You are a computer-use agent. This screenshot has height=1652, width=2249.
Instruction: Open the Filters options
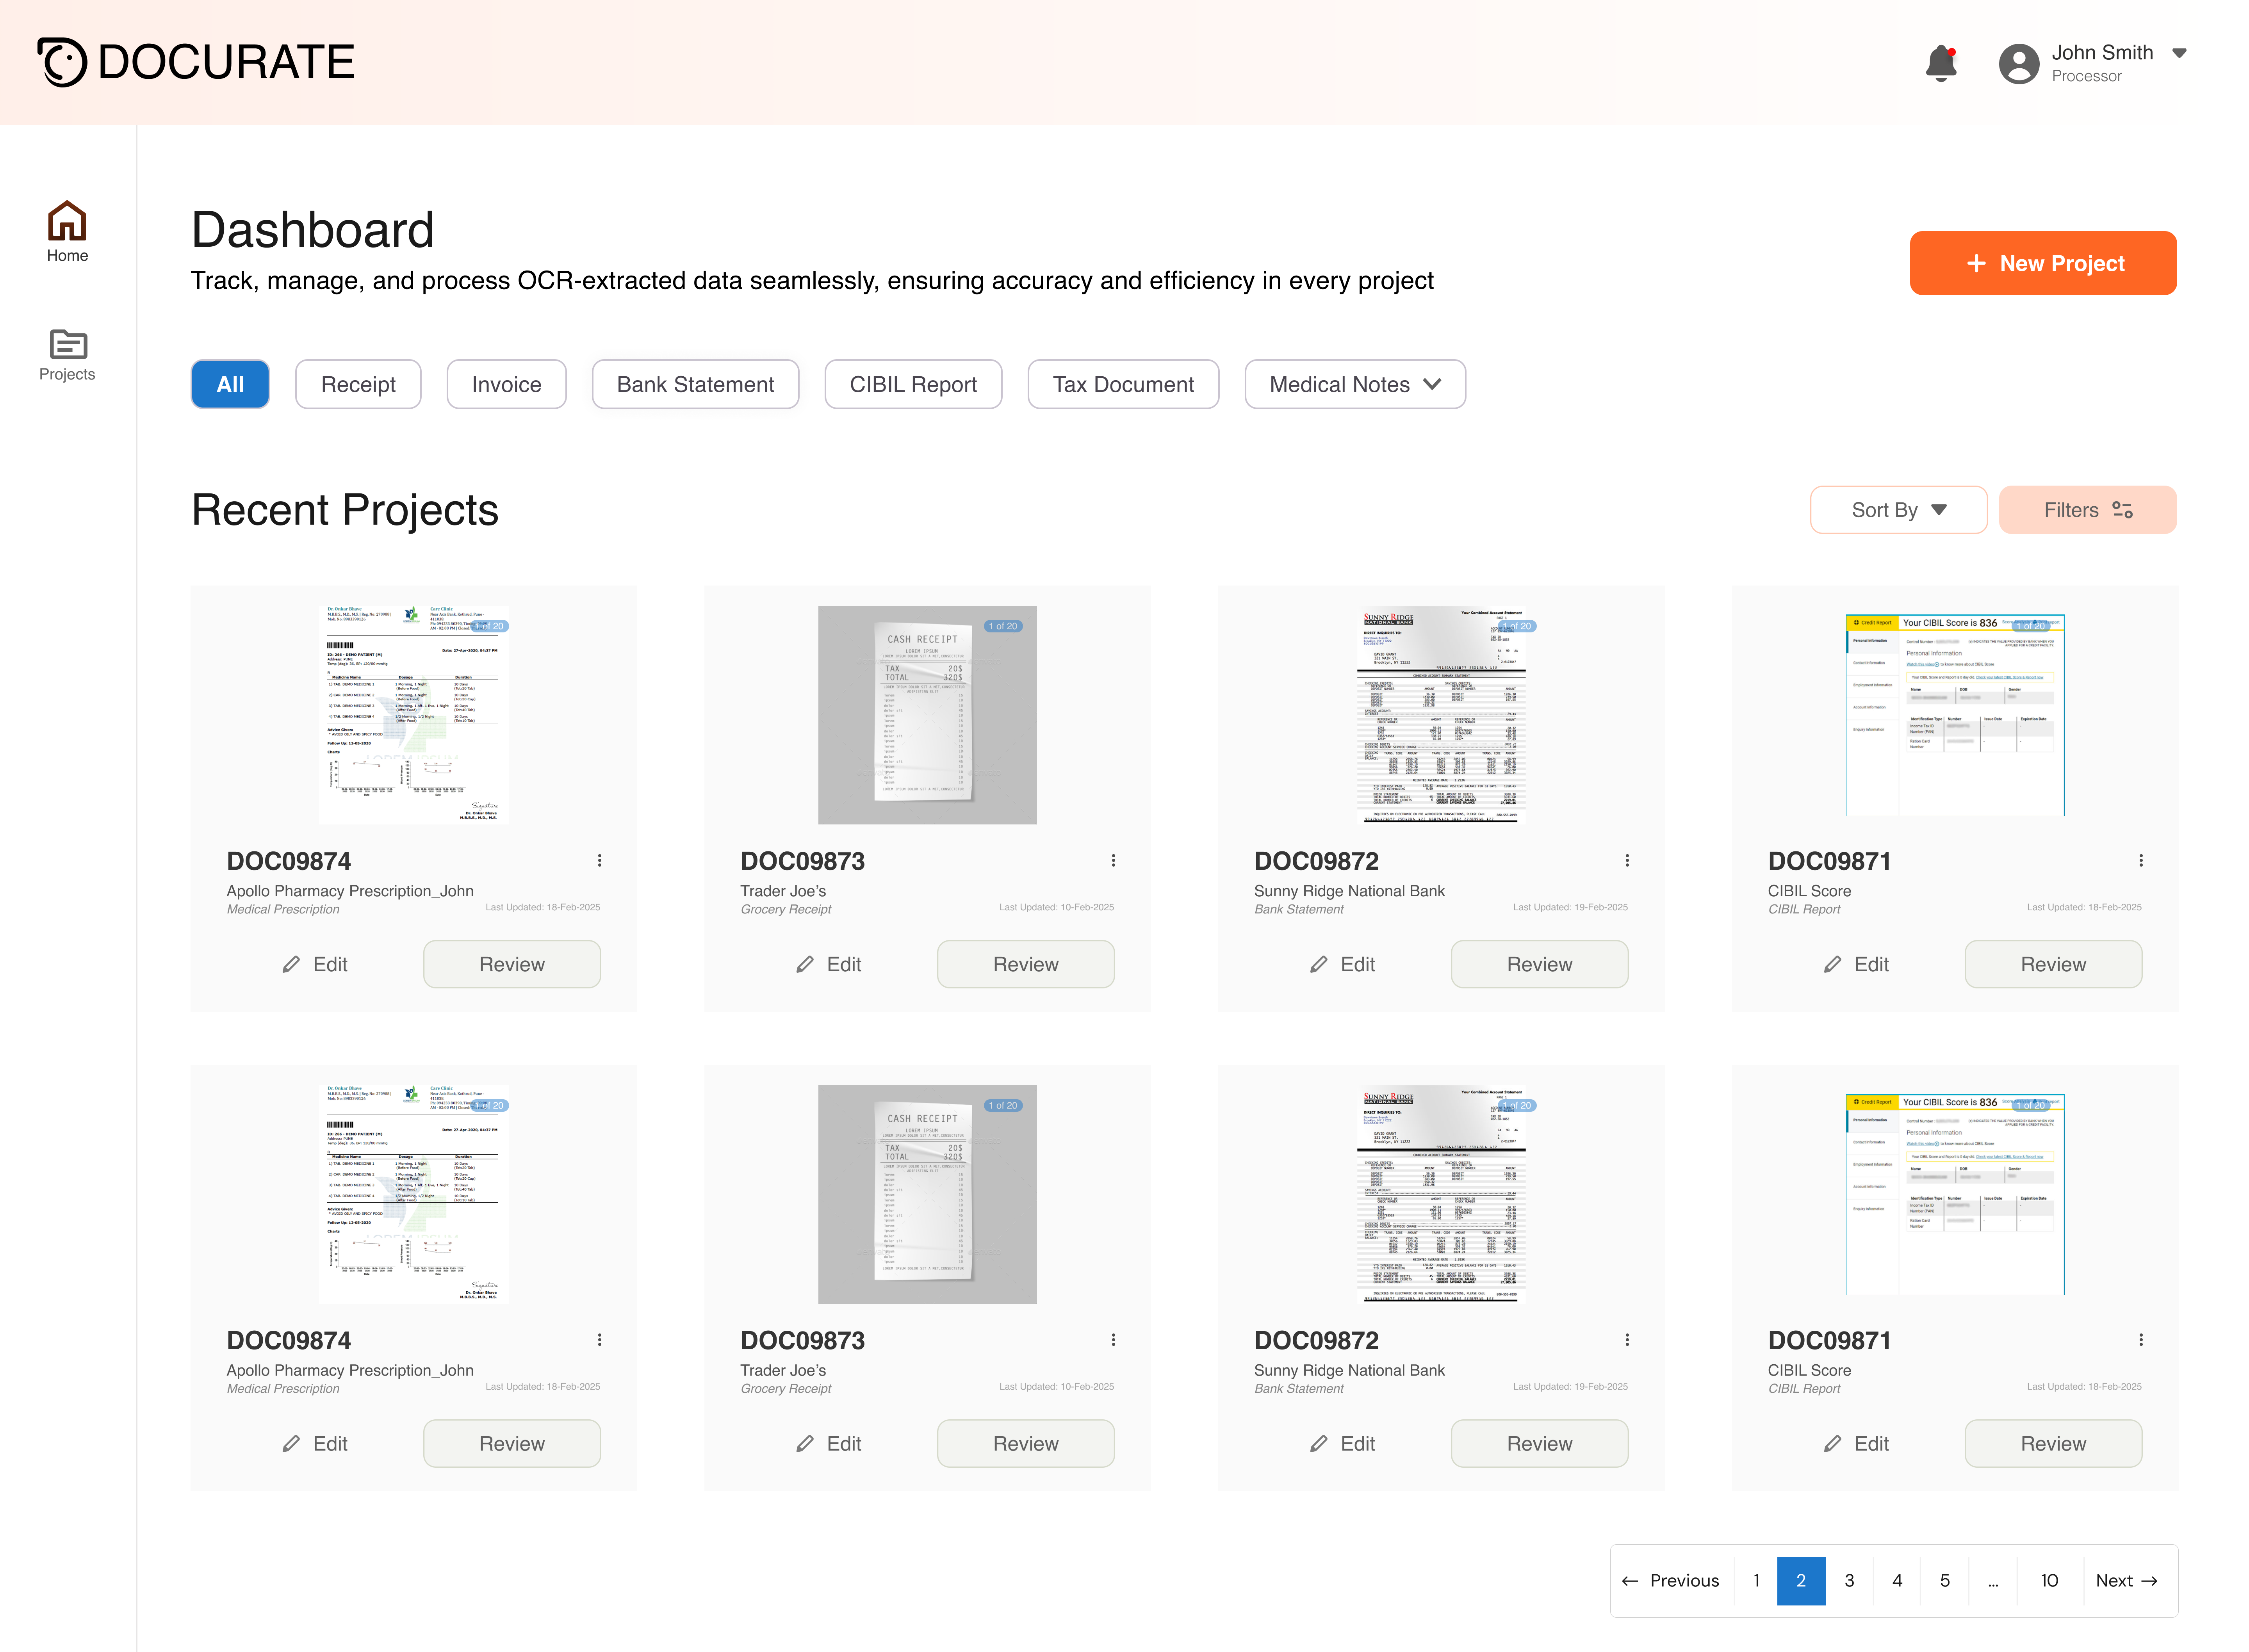click(x=2087, y=510)
